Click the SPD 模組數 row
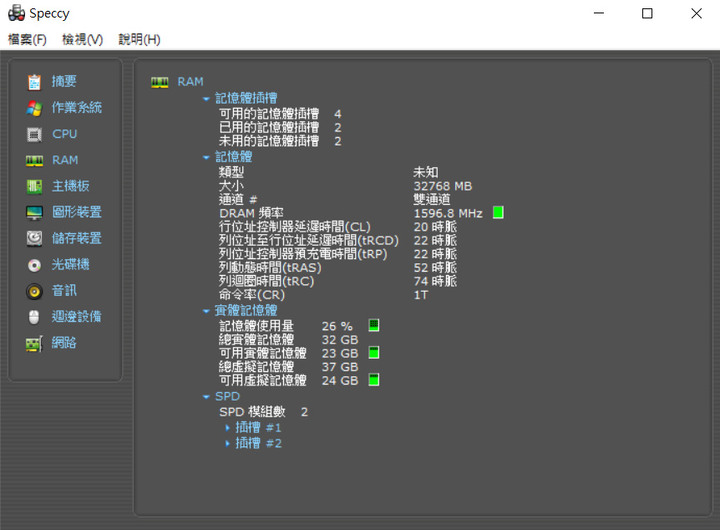This screenshot has height=530, width=720. click(x=264, y=412)
